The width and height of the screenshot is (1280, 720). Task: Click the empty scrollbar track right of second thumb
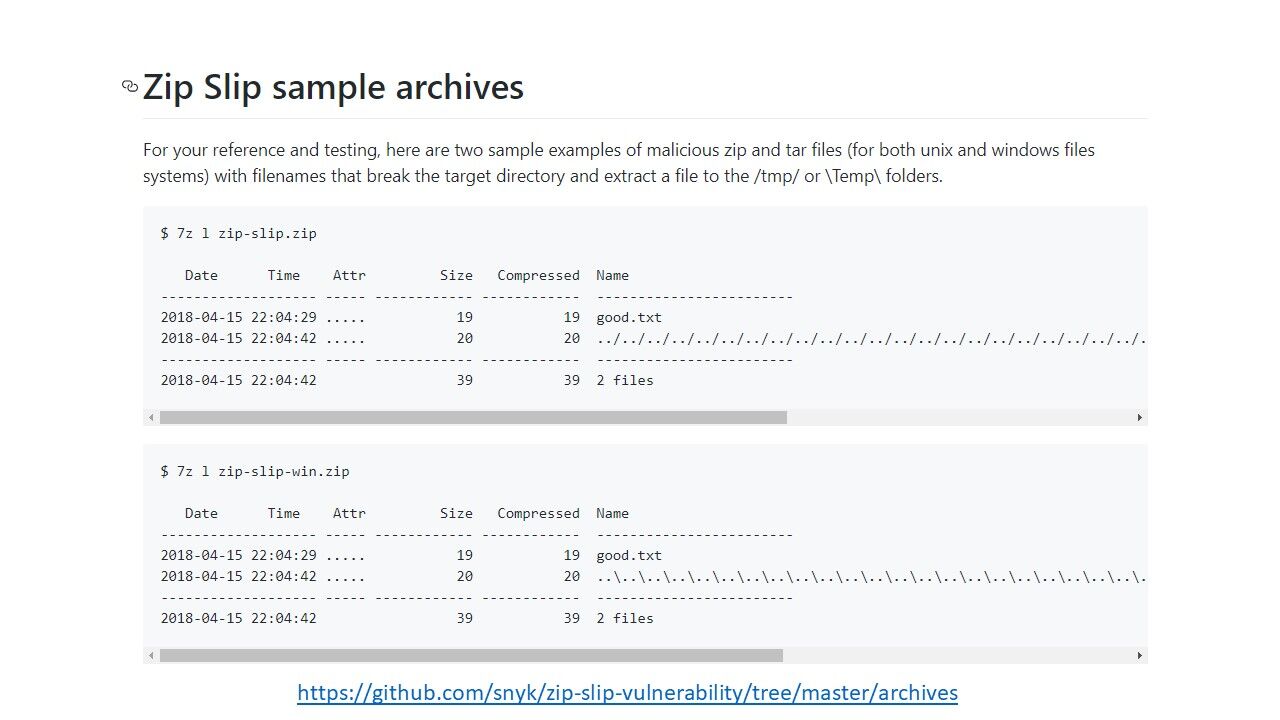[x=957, y=655]
